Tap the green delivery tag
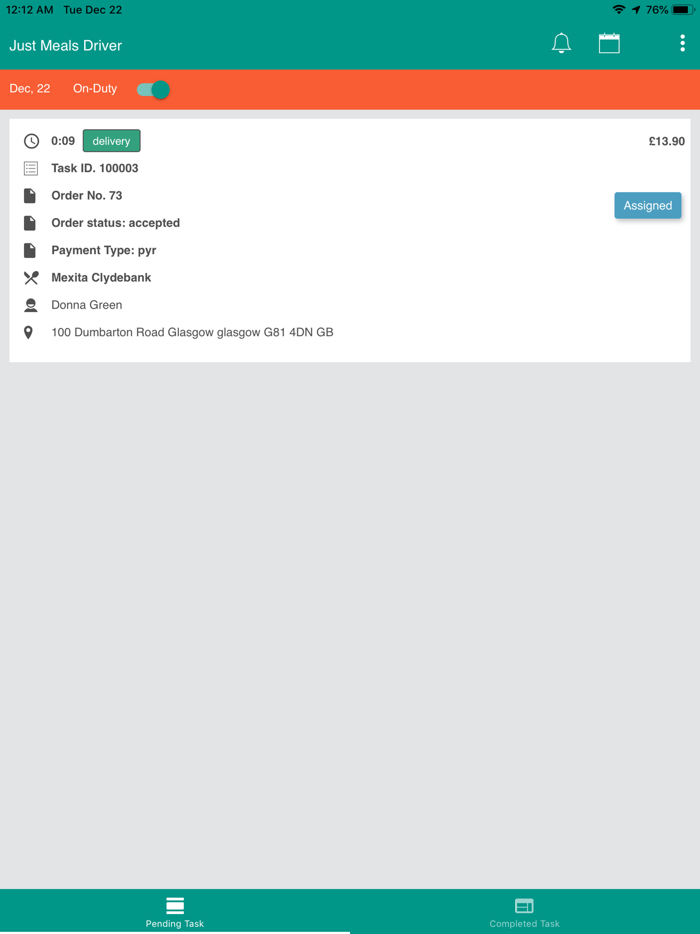Viewport: 700px width, 934px height. point(111,141)
